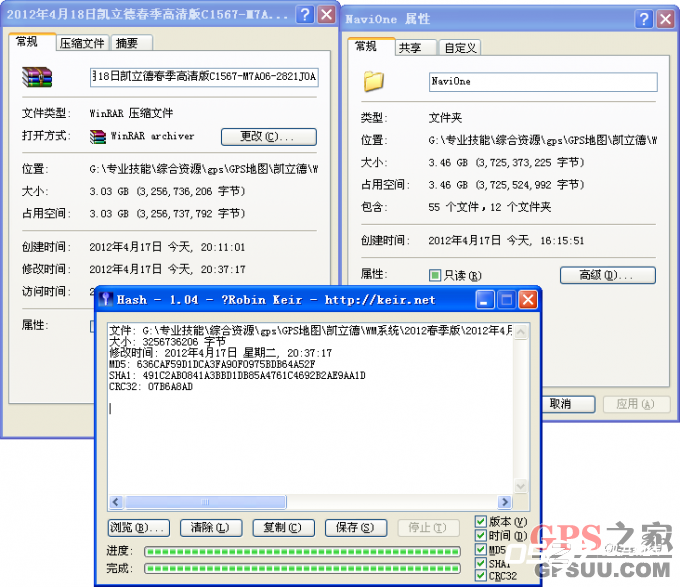The width and height of the screenshot is (680, 587).
Task: Click 取消 button in NaviOne properties
Action: [x=568, y=404]
